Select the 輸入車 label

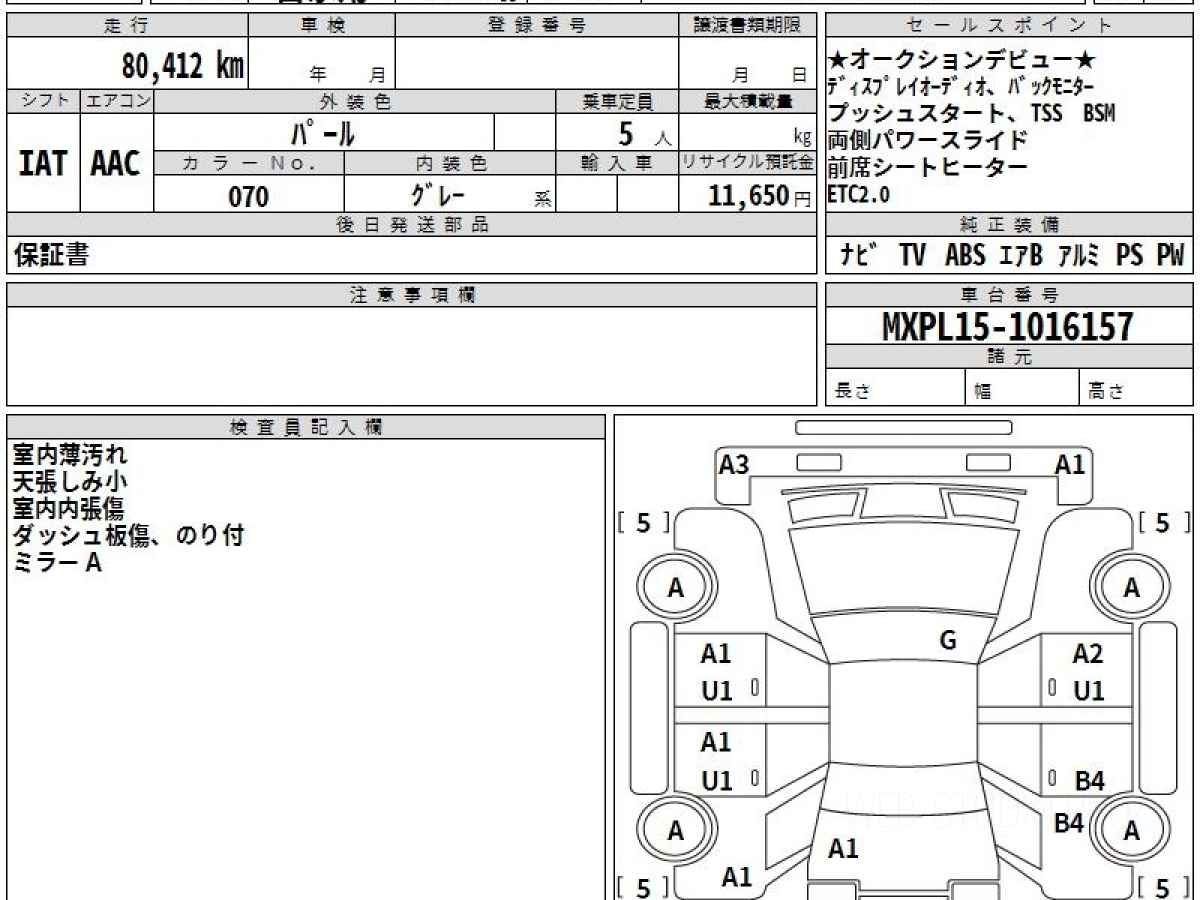[617, 162]
